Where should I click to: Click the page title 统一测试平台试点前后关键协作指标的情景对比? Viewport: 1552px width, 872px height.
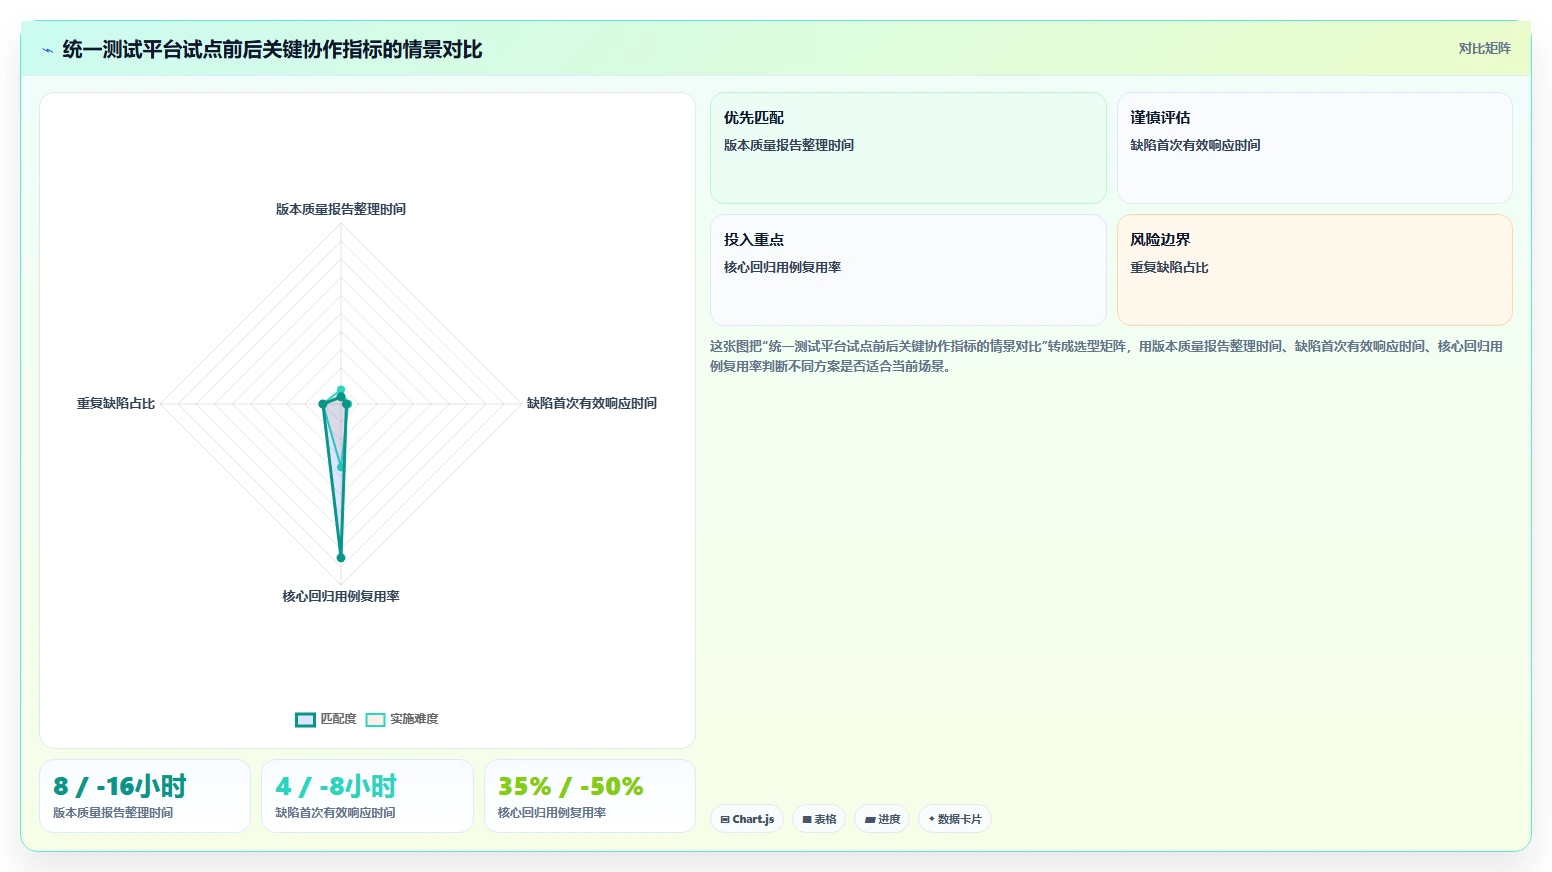[x=272, y=49]
